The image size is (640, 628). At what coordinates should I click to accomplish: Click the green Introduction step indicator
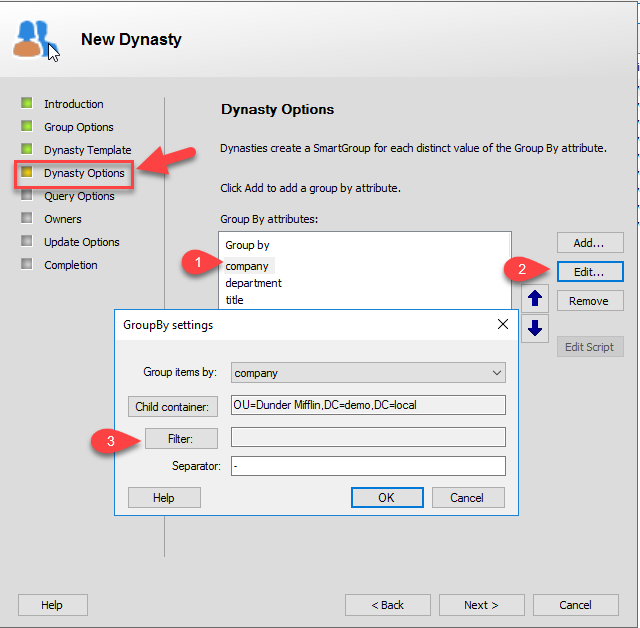(27, 103)
